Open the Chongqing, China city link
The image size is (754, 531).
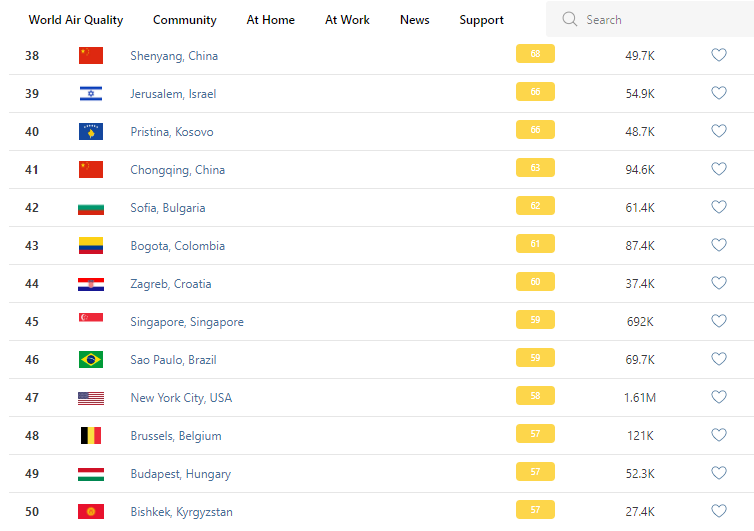pyautogui.click(x=177, y=170)
